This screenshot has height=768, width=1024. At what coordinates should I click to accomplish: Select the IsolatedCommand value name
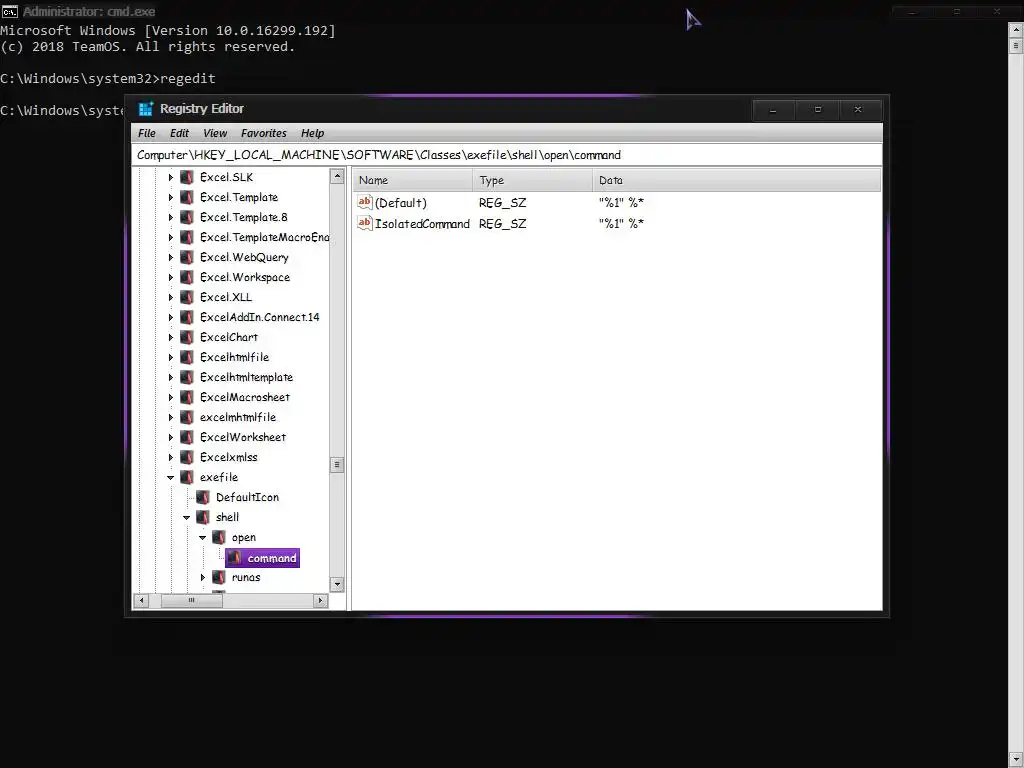(422, 223)
